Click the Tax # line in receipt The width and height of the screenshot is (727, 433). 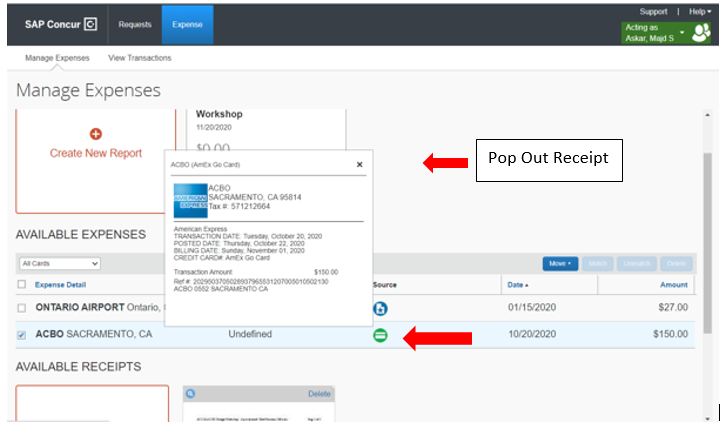click(x=239, y=206)
